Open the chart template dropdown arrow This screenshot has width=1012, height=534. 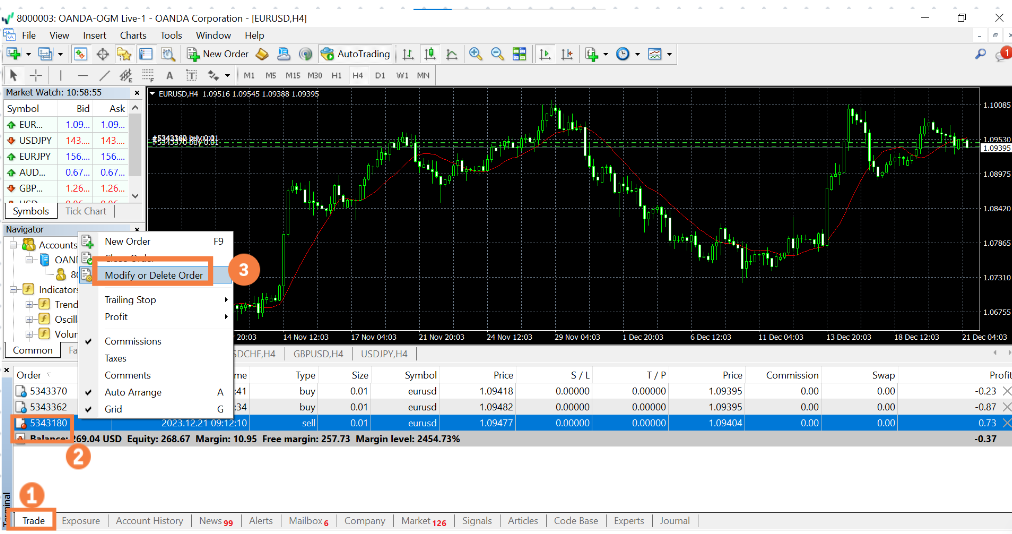click(669, 54)
